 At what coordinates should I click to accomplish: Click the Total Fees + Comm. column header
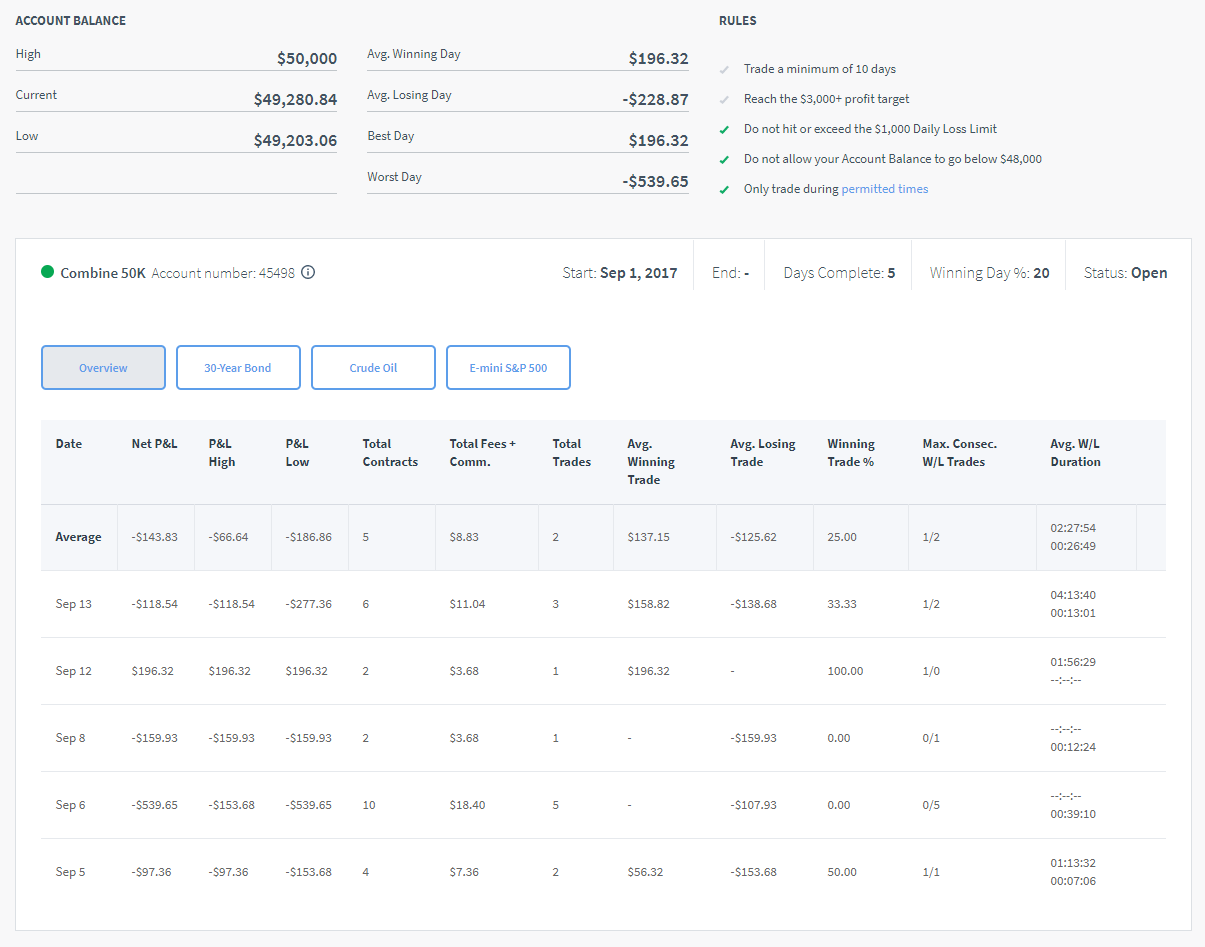(483, 453)
